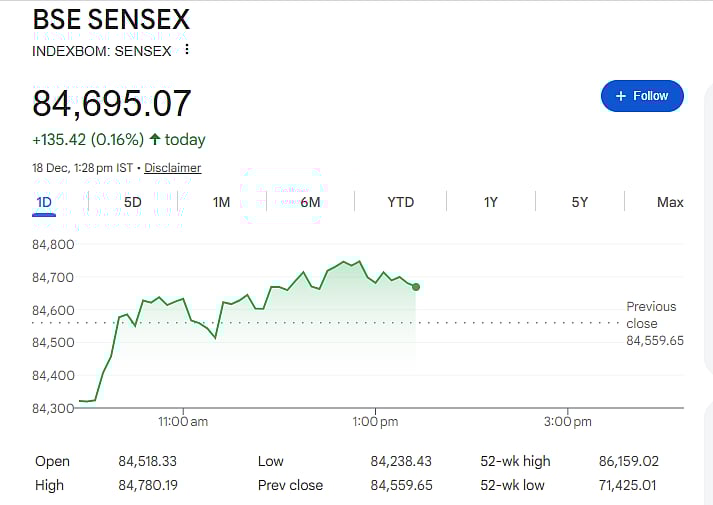This screenshot has width=713, height=505.
Task: Show the 6M chart range
Action: [310, 202]
